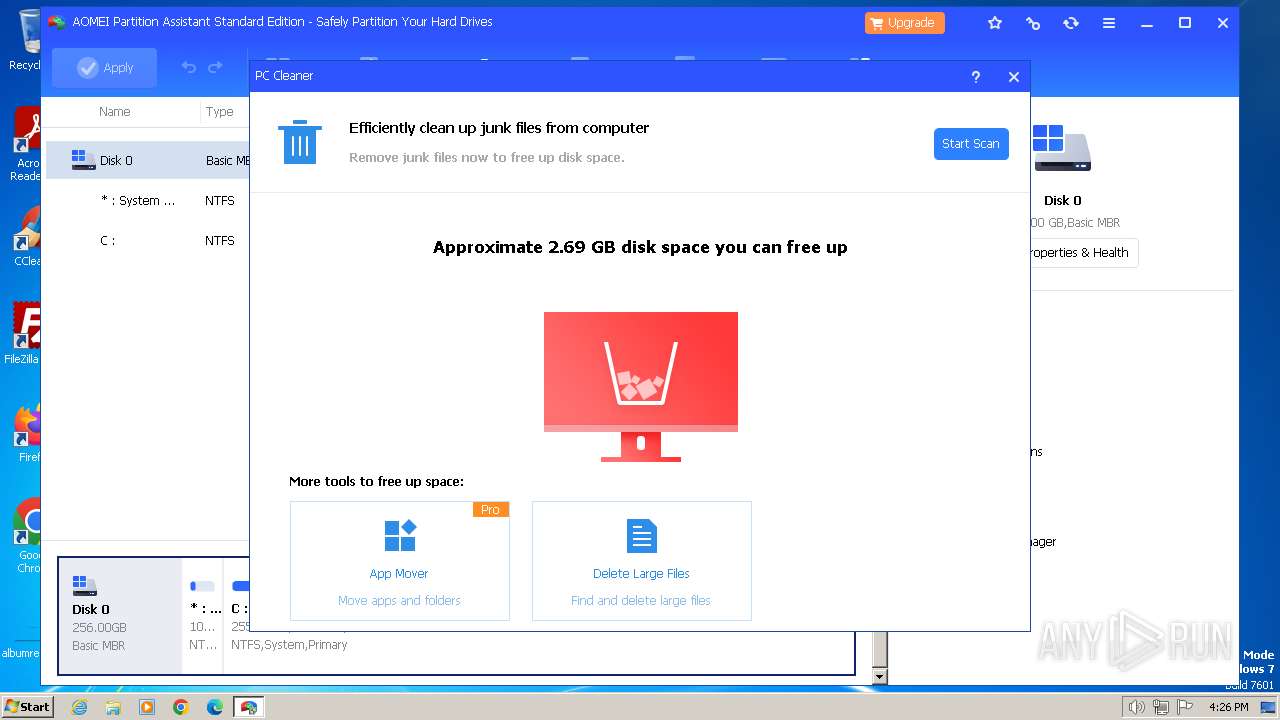1280x720 pixels.
Task: Click the red monitor trash illustration
Action: (641, 386)
